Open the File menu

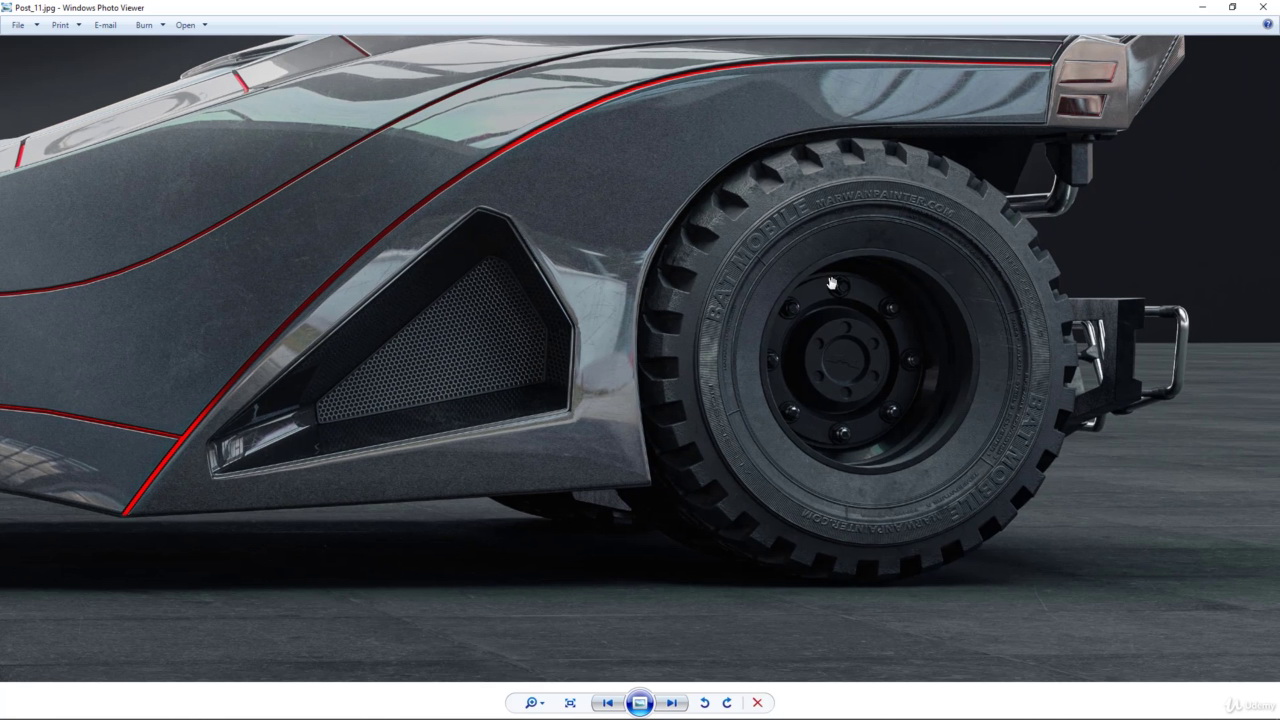(18, 25)
